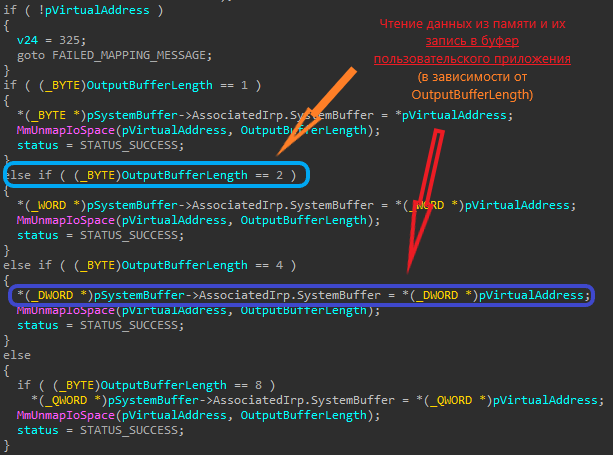Click the standalone final 'else' keyword
Image resolution: width=613 pixels, height=455 pixels.
[x=18, y=354]
